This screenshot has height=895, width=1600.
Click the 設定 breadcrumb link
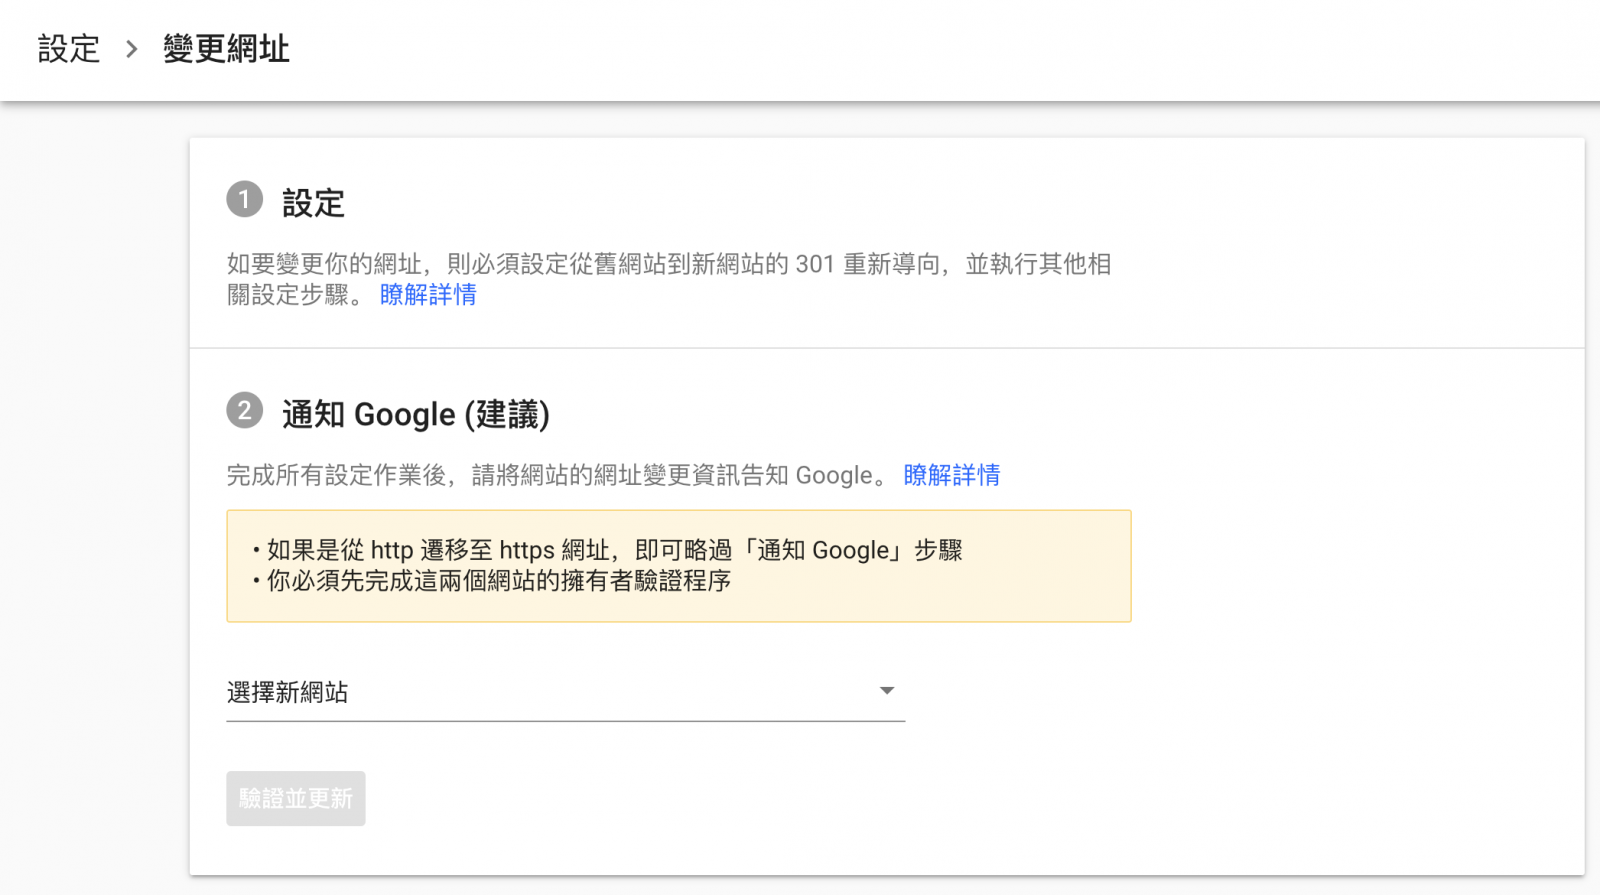tap(69, 49)
